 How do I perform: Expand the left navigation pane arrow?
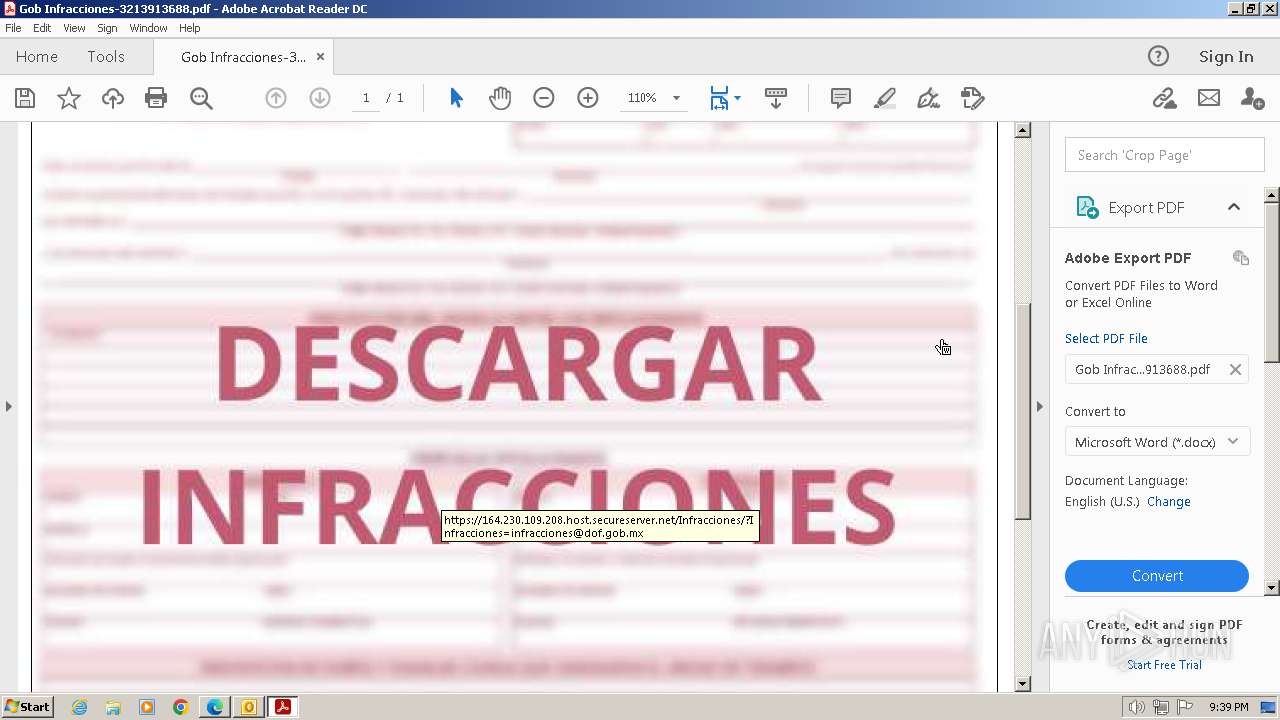coord(9,406)
